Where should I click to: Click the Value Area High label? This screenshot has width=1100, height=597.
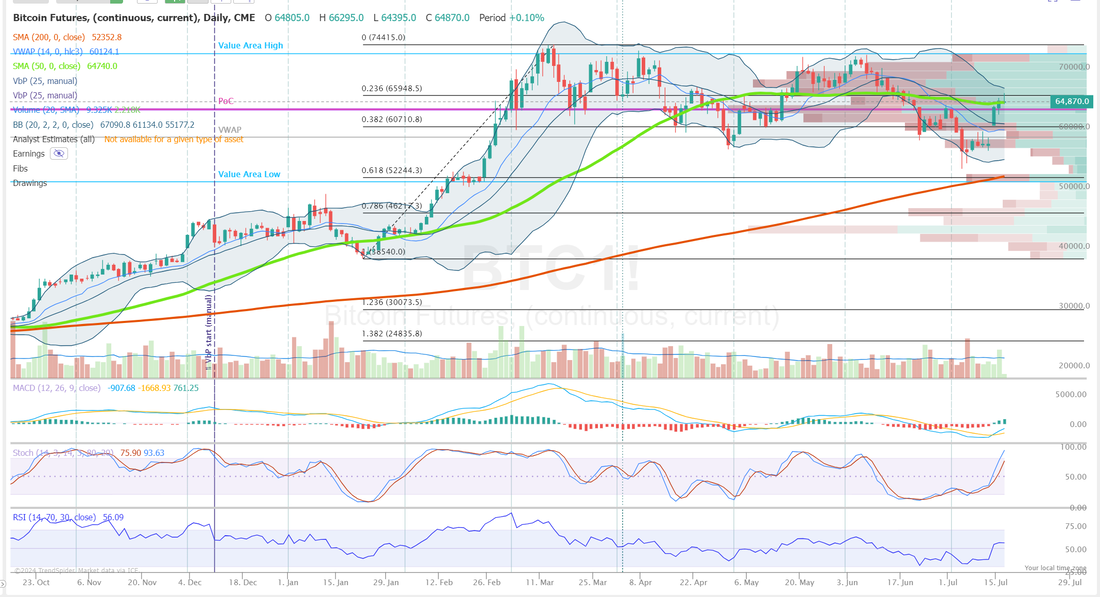point(250,45)
